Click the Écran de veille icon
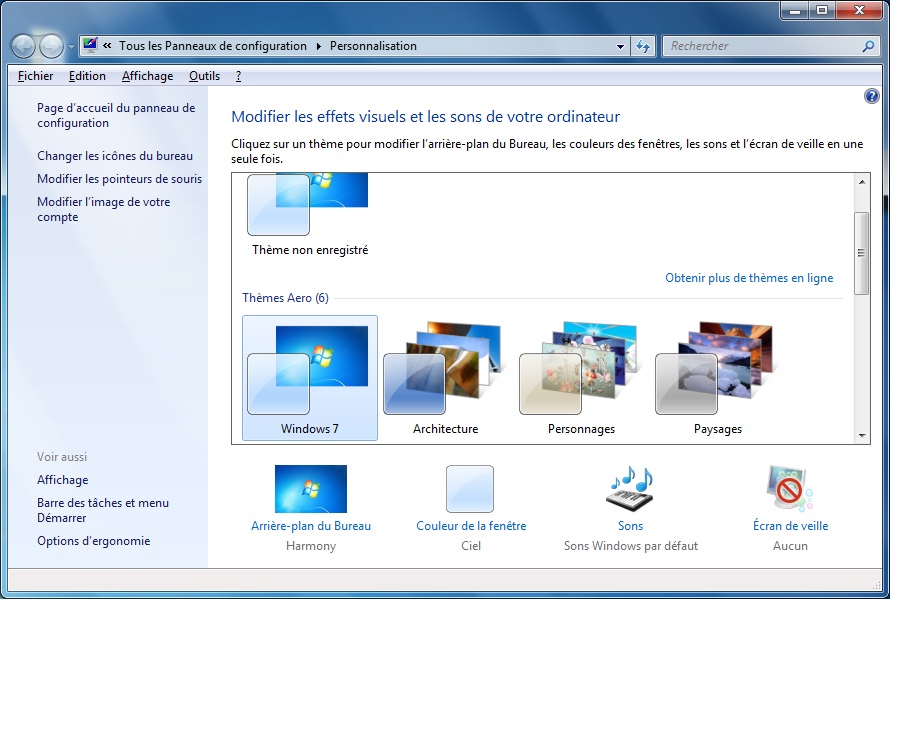 pos(790,488)
